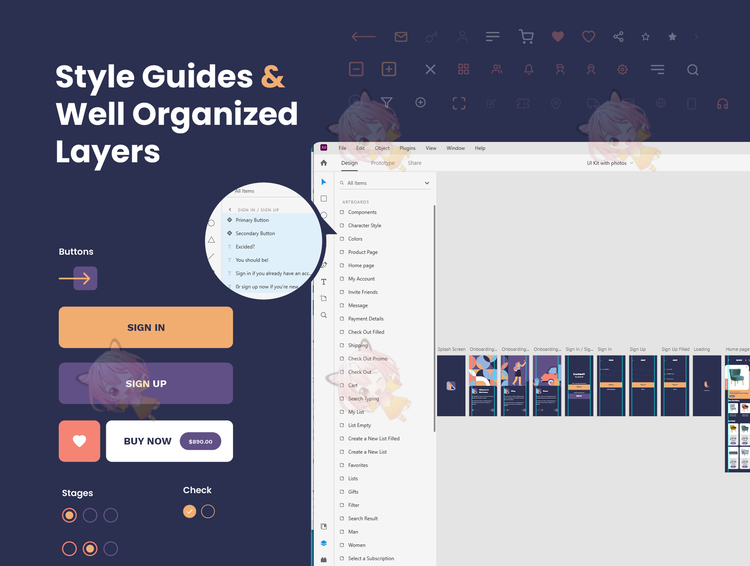Image resolution: width=750 pixels, height=566 pixels.
Task: Select the Zoom tool in XD toolbar
Action: [324, 315]
